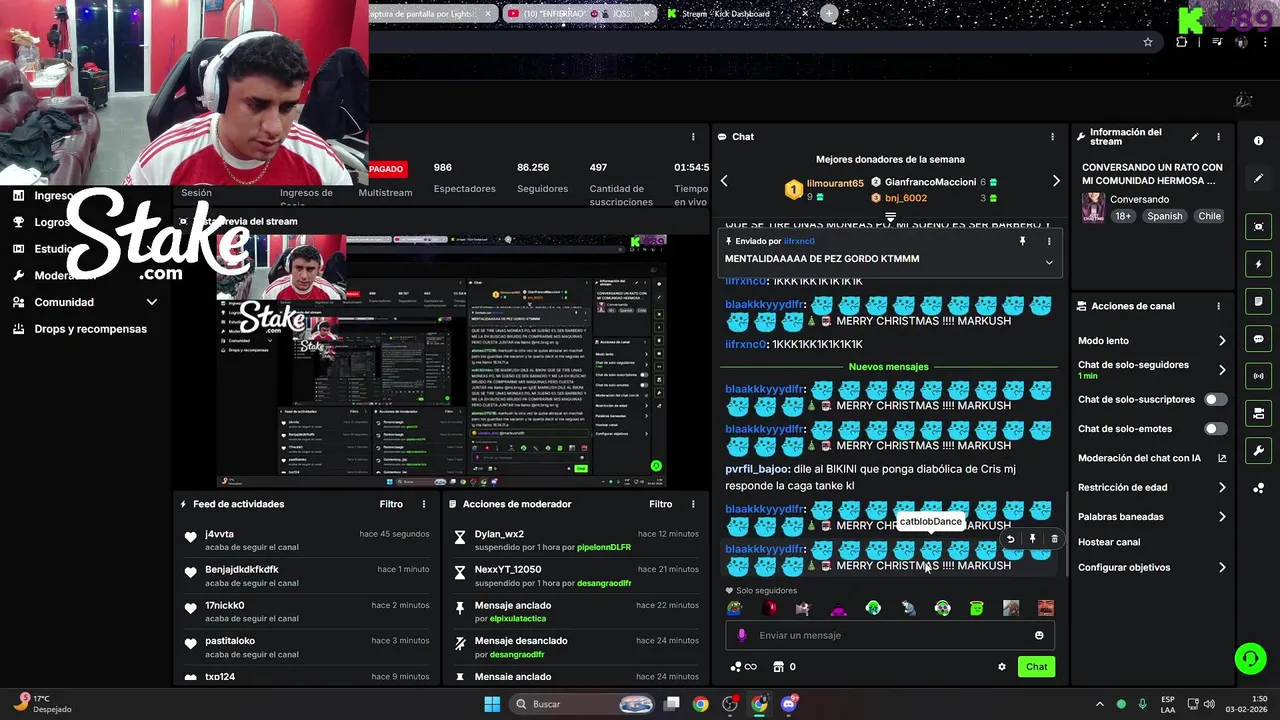
Task: Show previous top donor with left arrow
Action: coord(724,181)
